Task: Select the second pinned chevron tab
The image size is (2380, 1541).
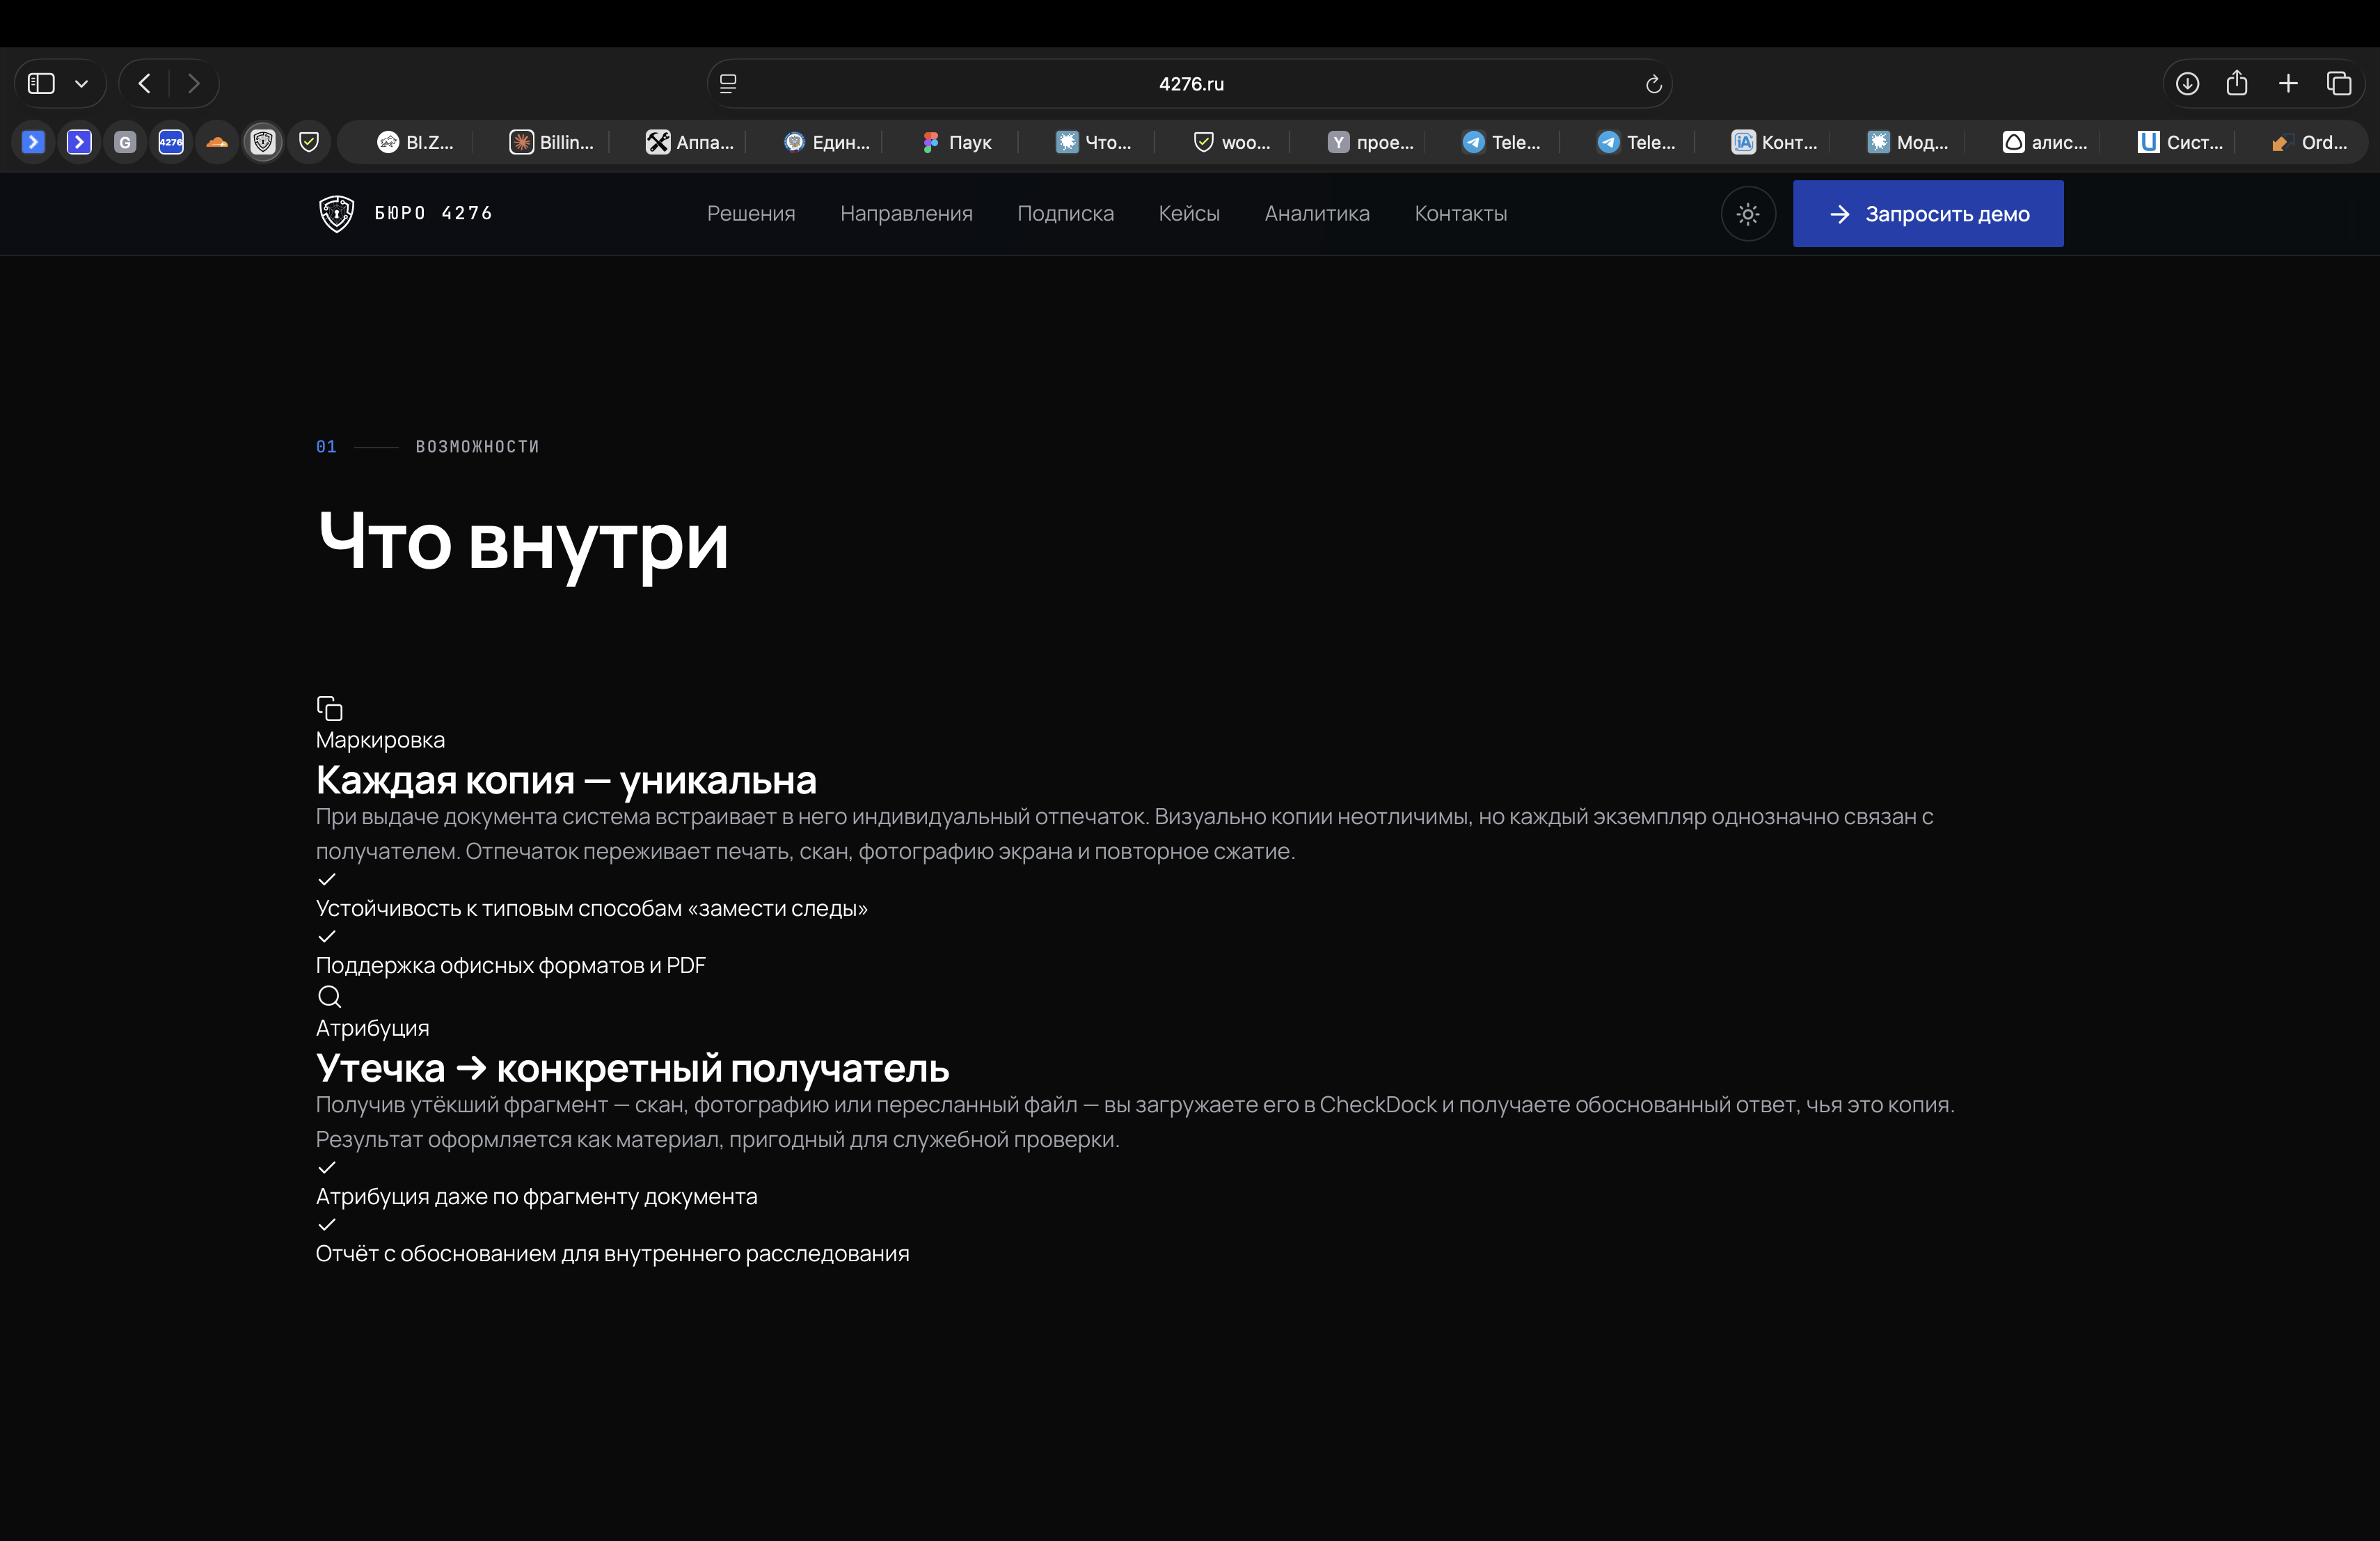Action: (79, 142)
